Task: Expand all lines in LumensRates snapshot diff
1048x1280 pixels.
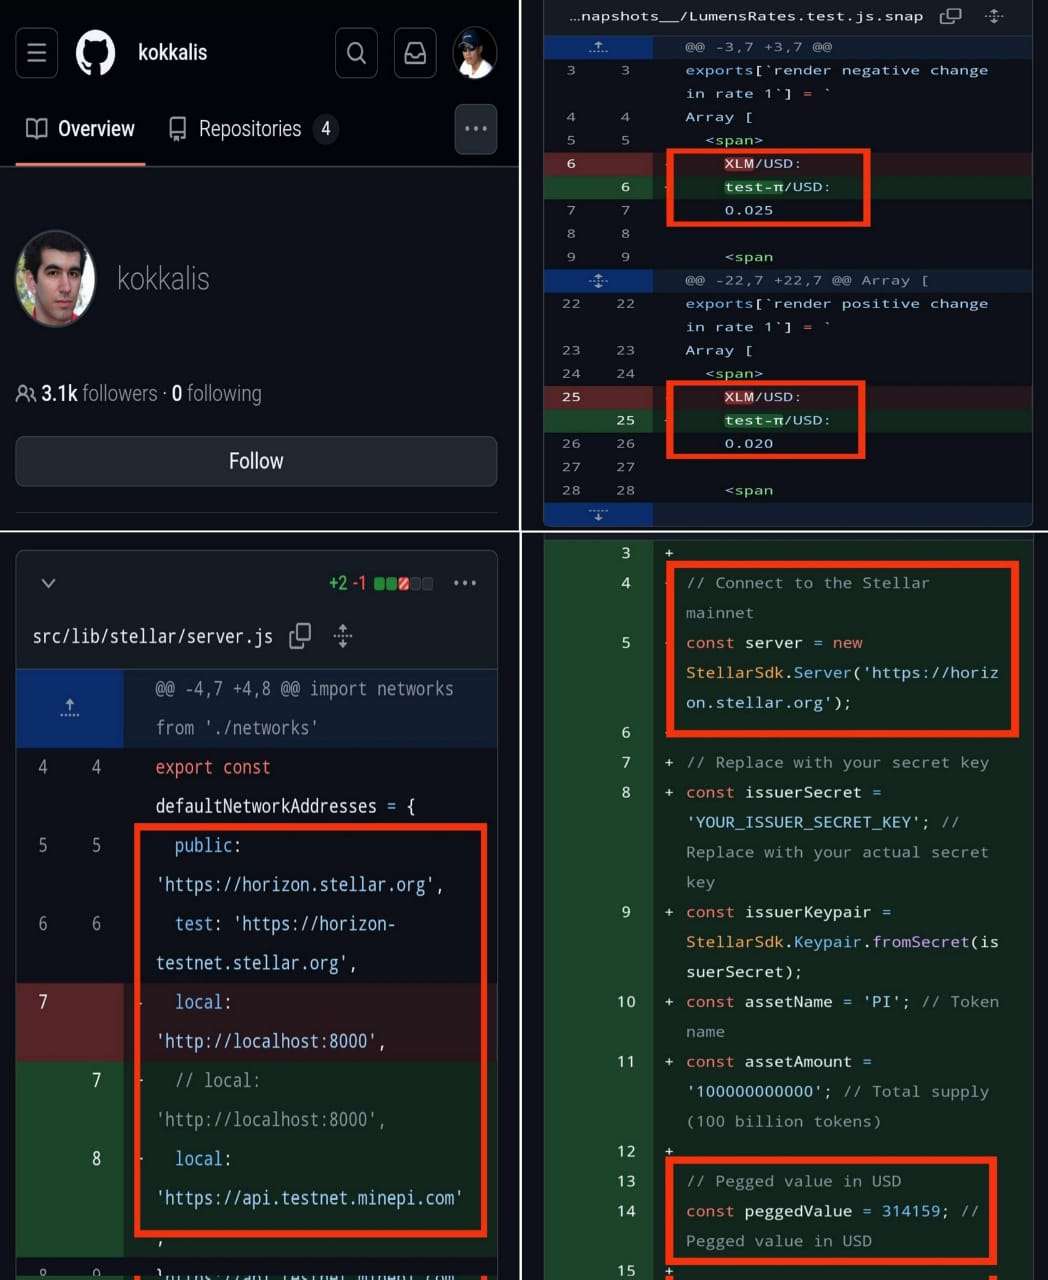Action: (994, 16)
